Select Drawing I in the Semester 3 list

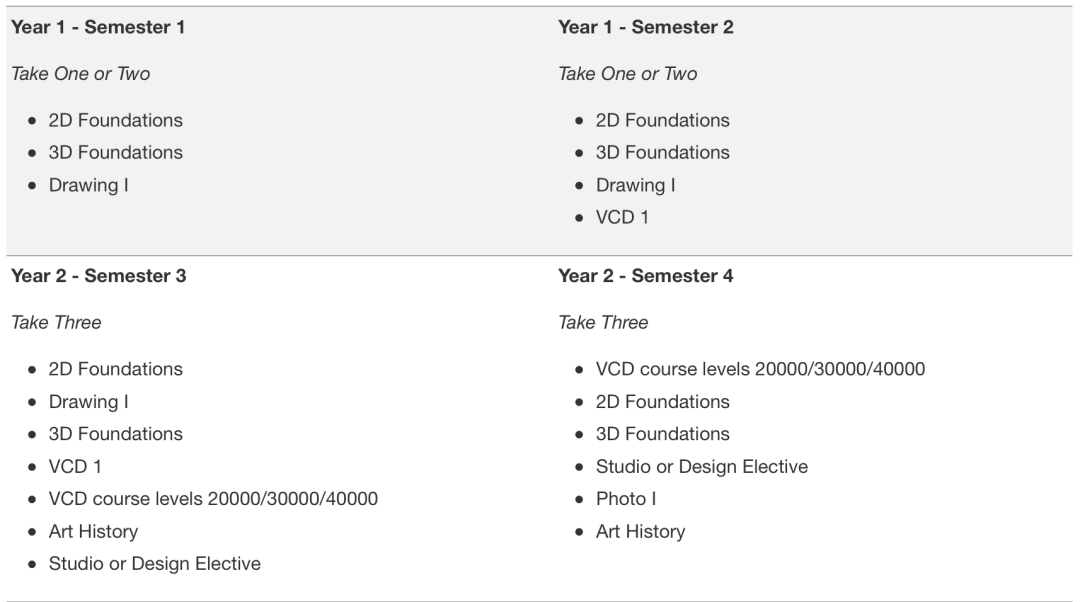point(89,402)
